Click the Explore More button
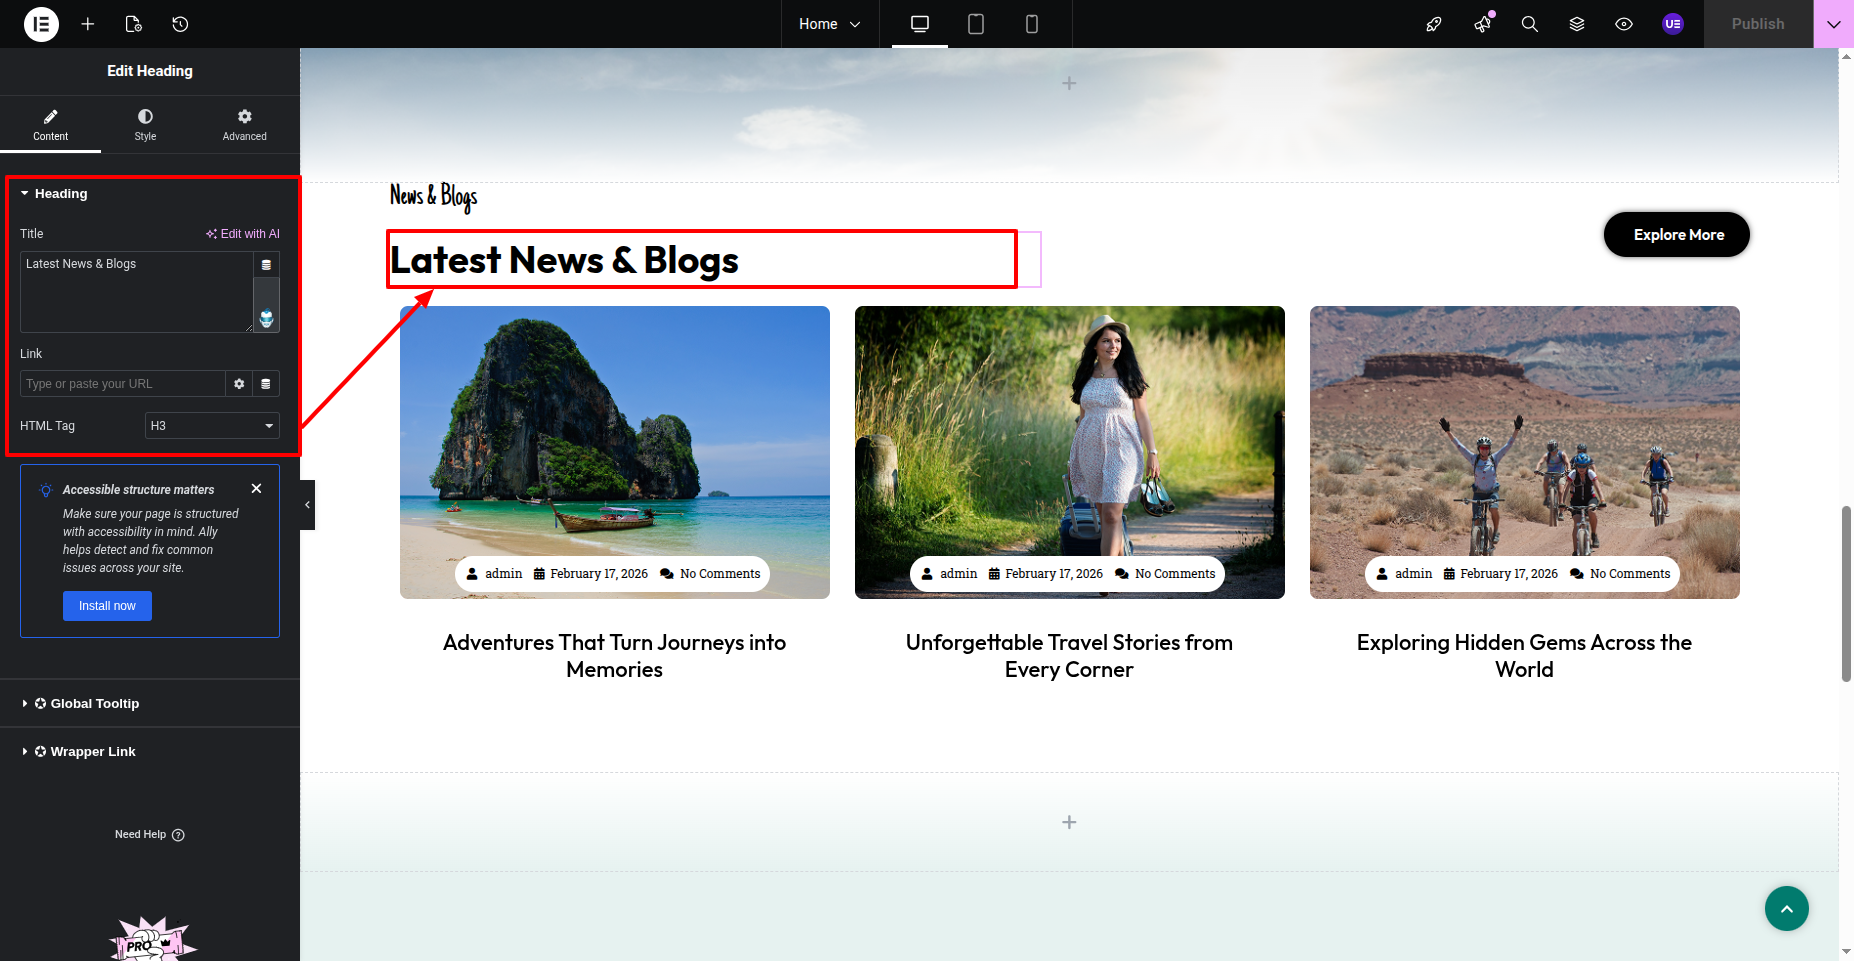The width and height of the screenshot is (1854, 961). 1677,235
